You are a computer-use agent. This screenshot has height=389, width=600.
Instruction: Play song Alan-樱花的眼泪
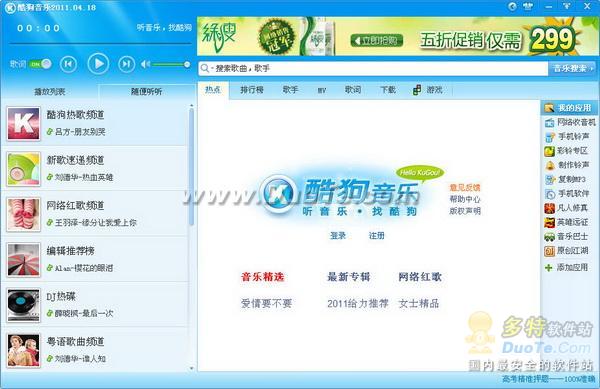(84, 268)
